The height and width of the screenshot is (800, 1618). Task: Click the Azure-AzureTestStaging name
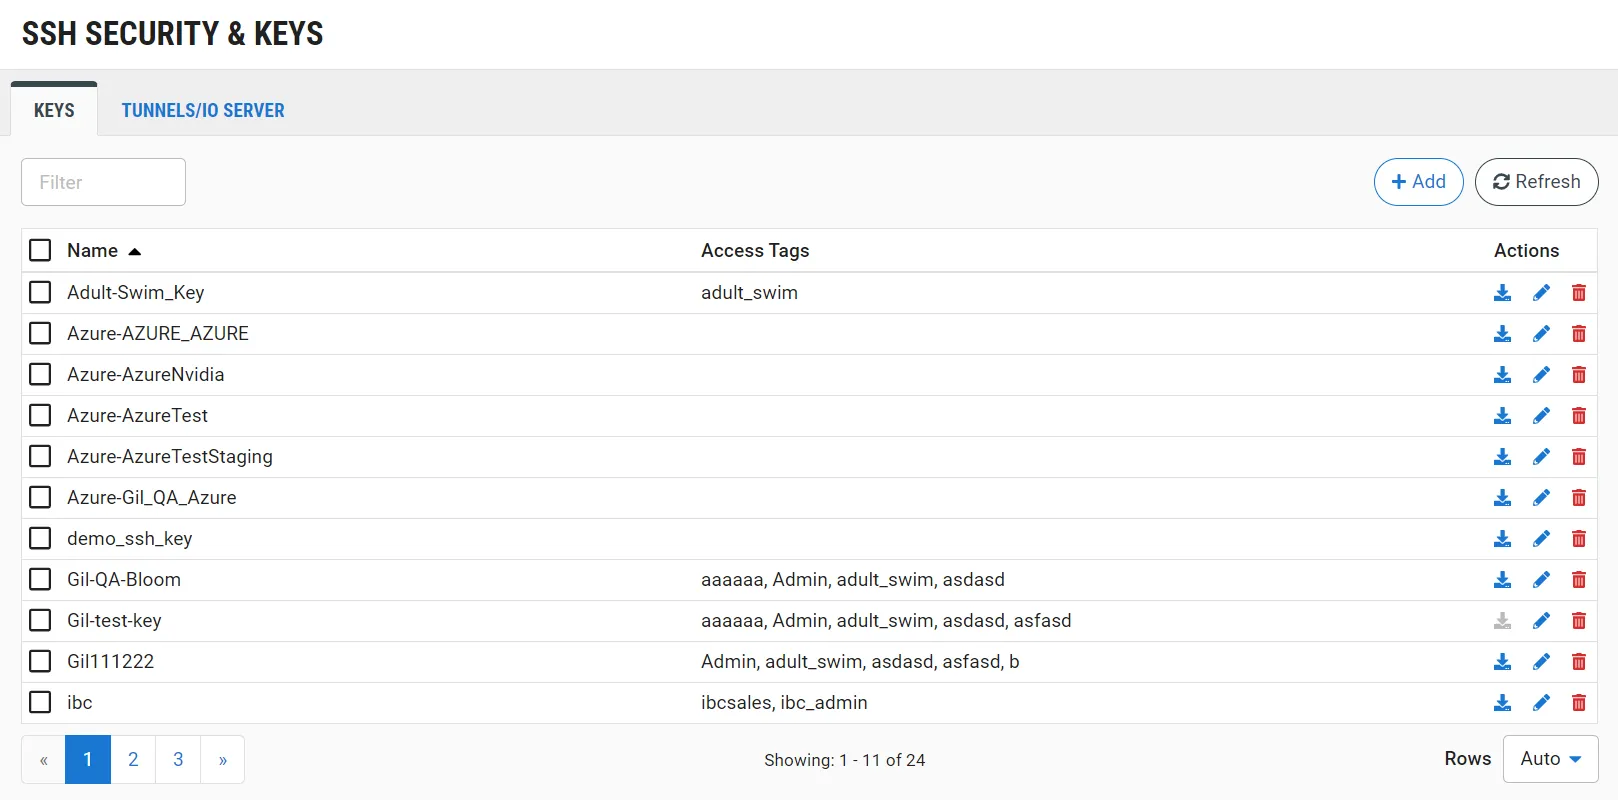click(x=170, y=457)
